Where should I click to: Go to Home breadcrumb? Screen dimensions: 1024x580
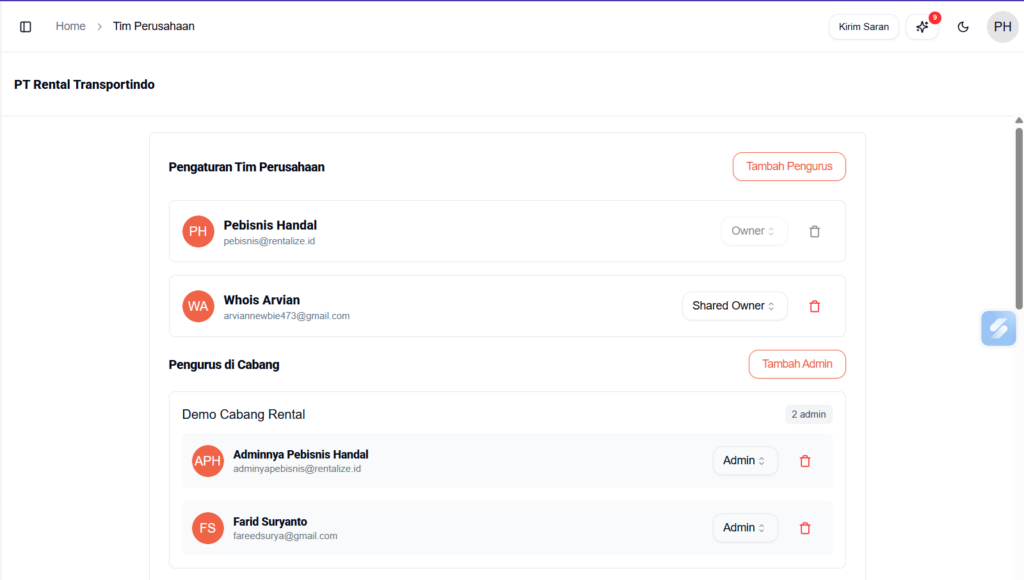(x=70, y=26)
